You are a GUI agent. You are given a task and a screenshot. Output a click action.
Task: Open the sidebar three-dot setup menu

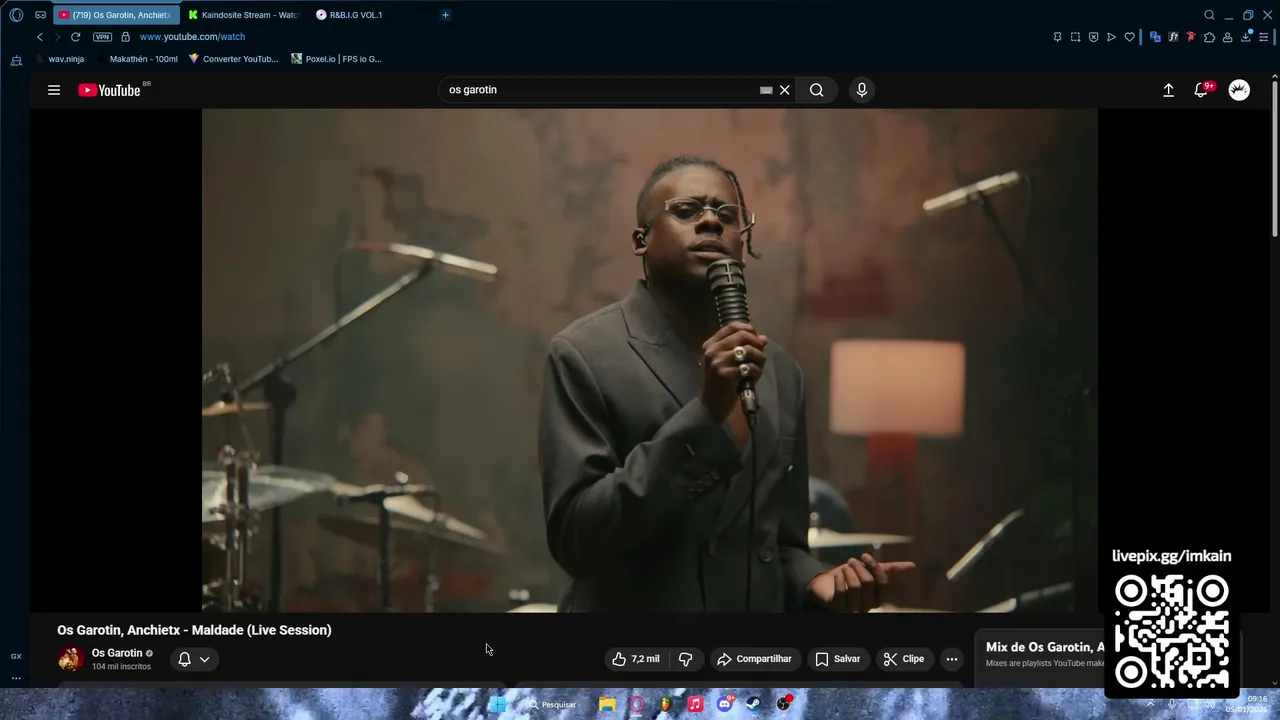point(16,678)
